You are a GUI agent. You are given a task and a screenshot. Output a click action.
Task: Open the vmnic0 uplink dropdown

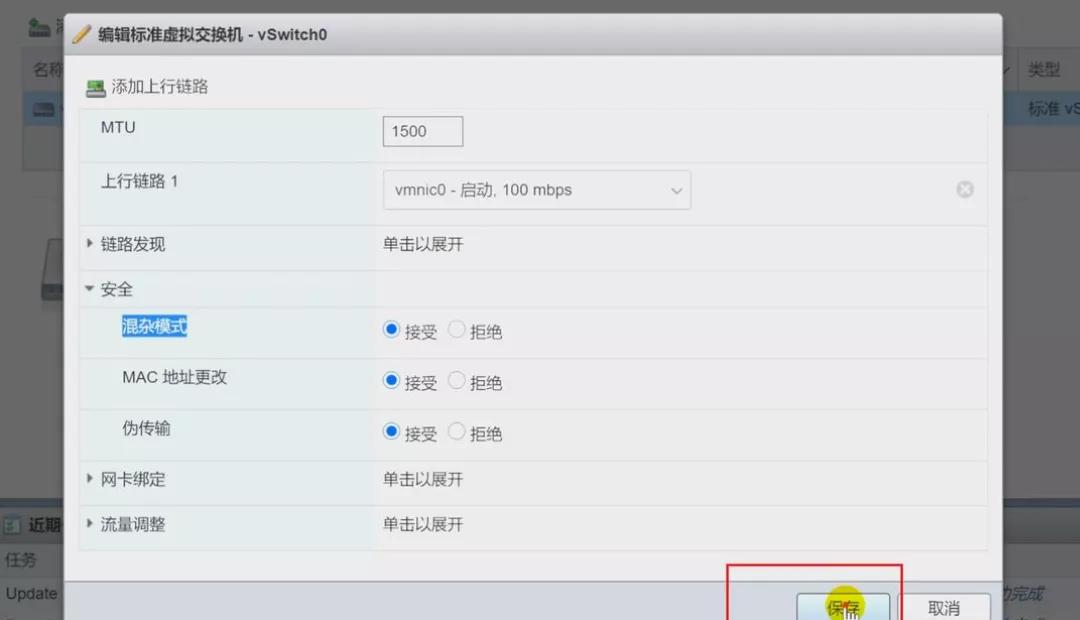point(537,189)
